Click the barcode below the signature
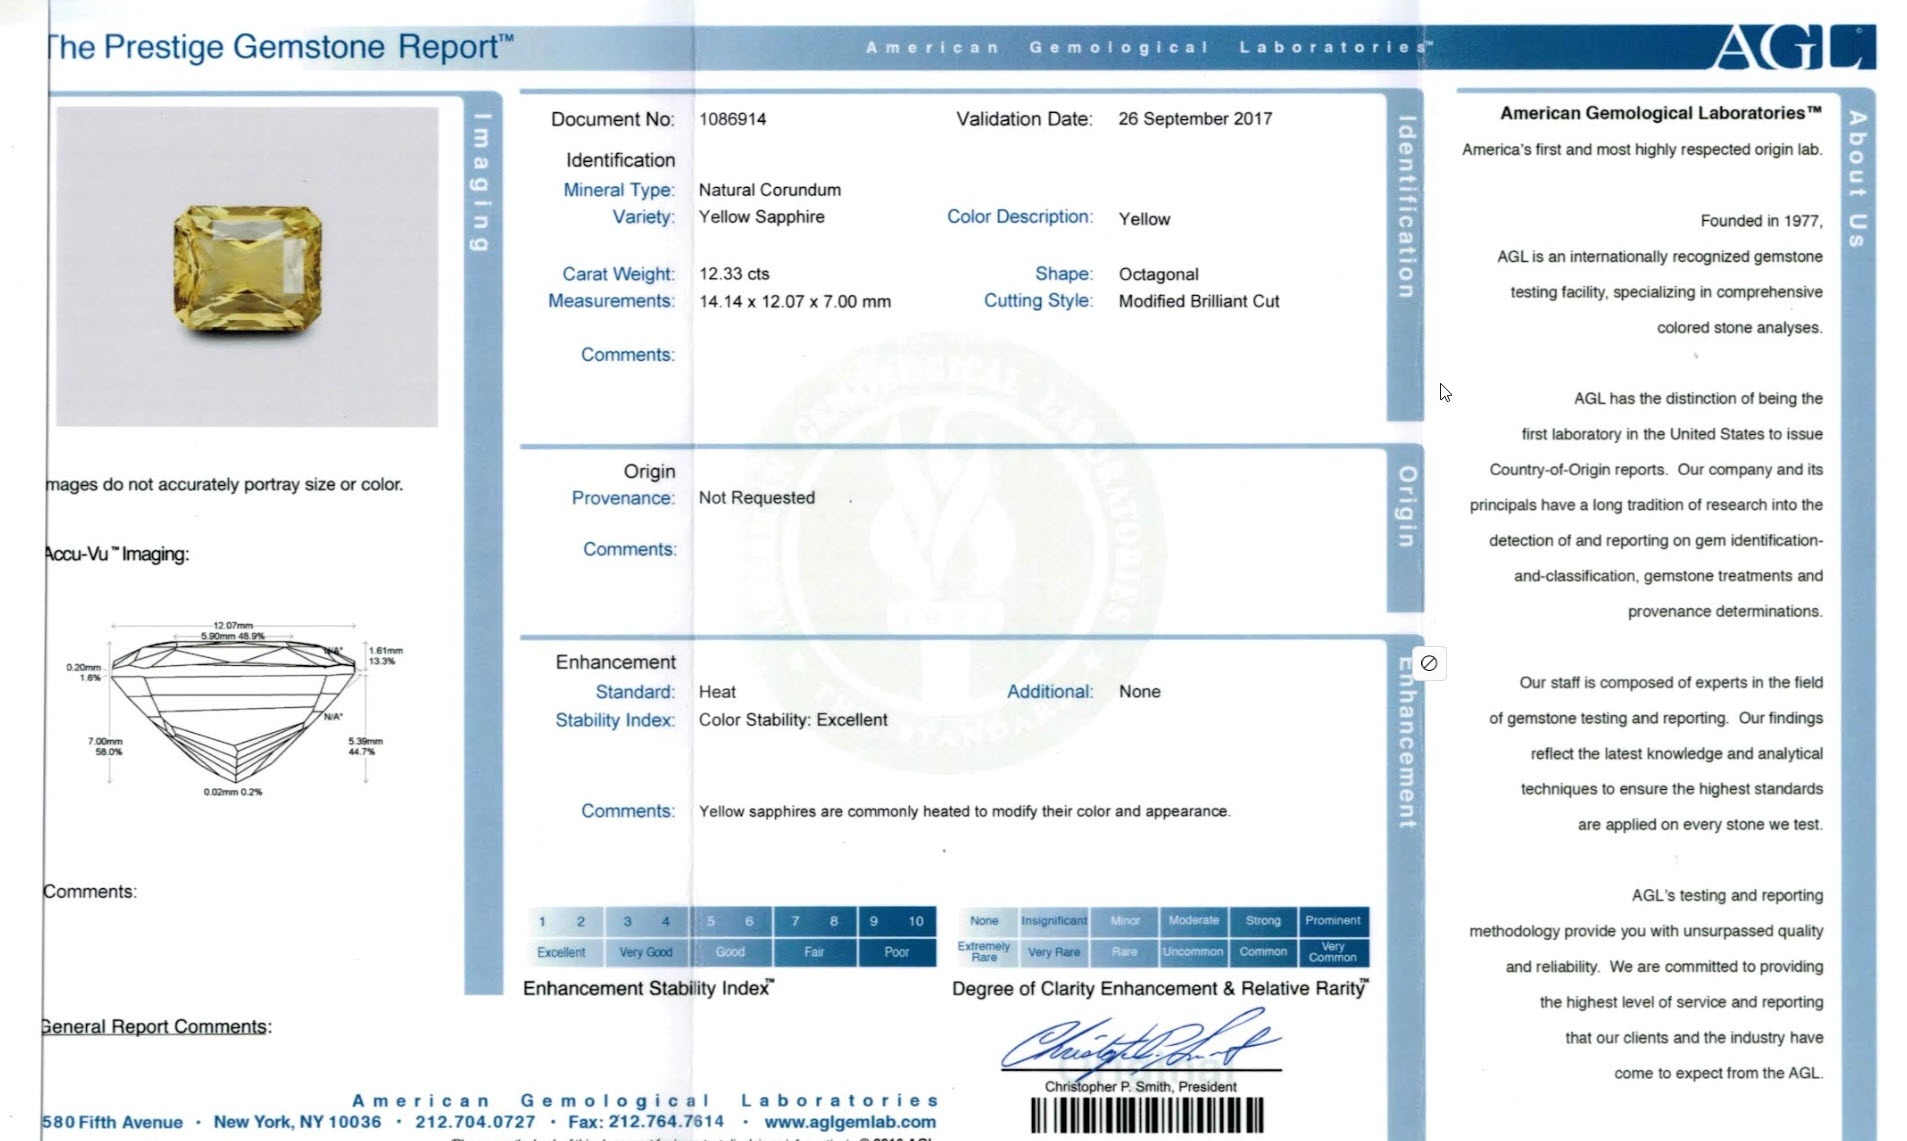Screen dimensions: 1907x1141 point(1147,1115)
